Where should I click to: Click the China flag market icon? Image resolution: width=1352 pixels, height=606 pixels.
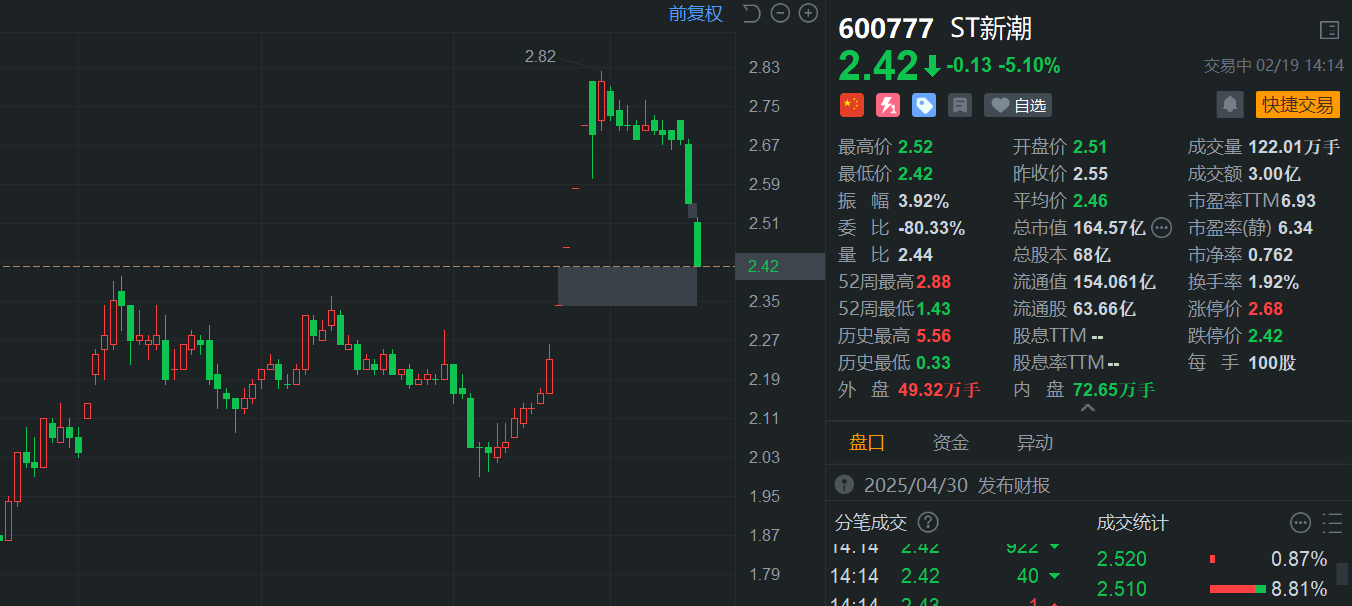coord(851,105)
